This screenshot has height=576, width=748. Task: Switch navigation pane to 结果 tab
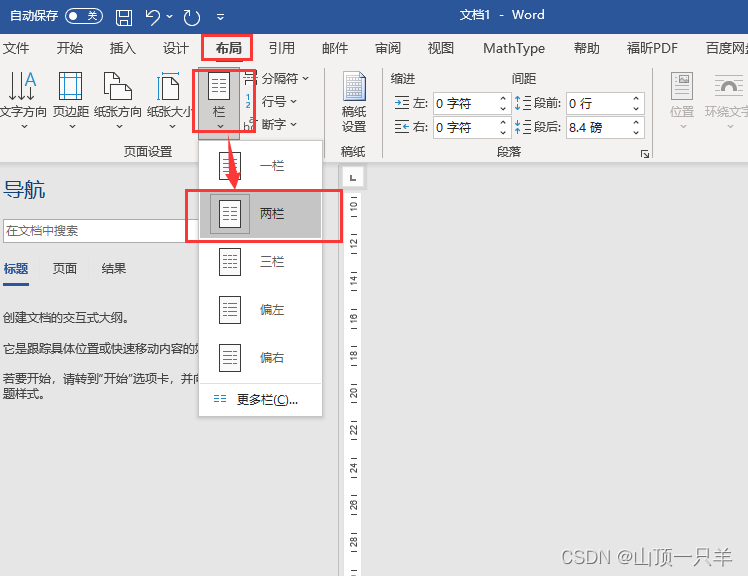[114, 269]
